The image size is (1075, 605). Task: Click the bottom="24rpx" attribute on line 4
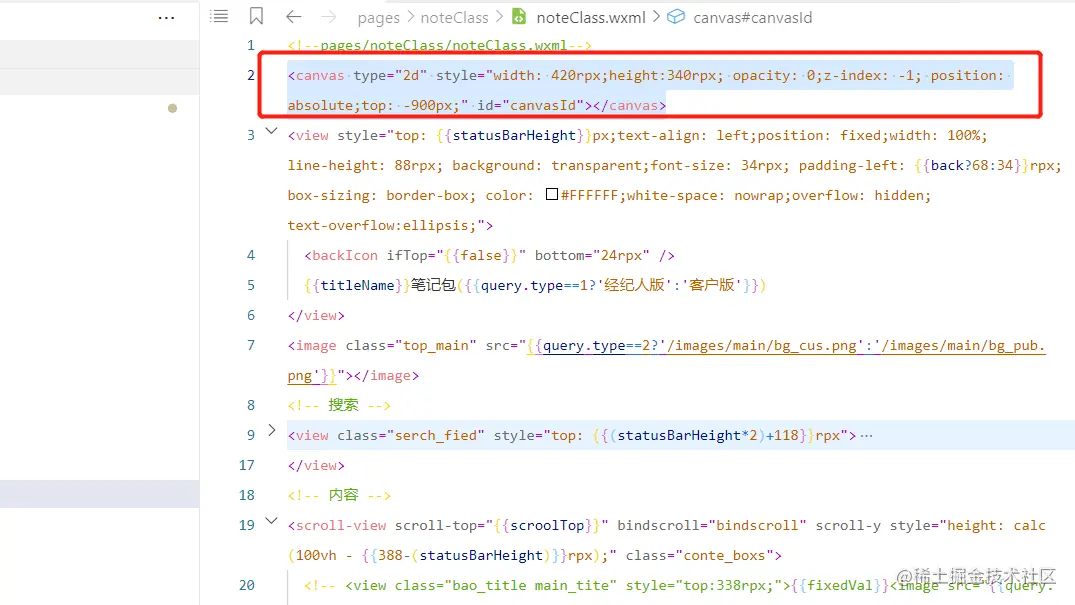592,255
